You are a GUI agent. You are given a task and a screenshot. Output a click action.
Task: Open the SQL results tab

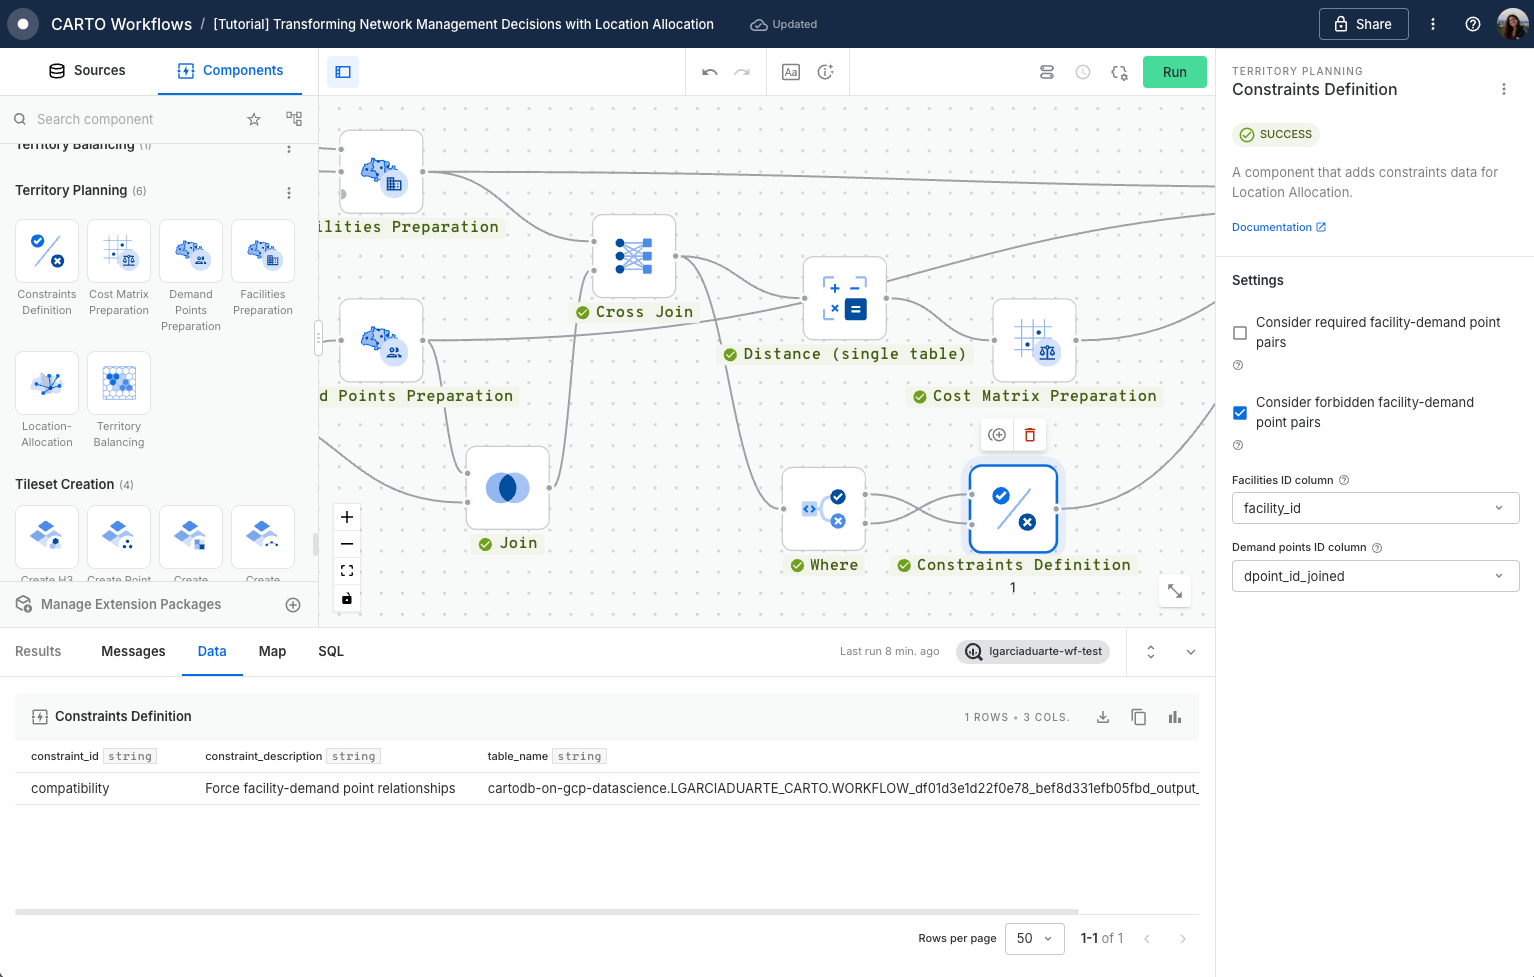pyautogui.click(x=331, y=651)
